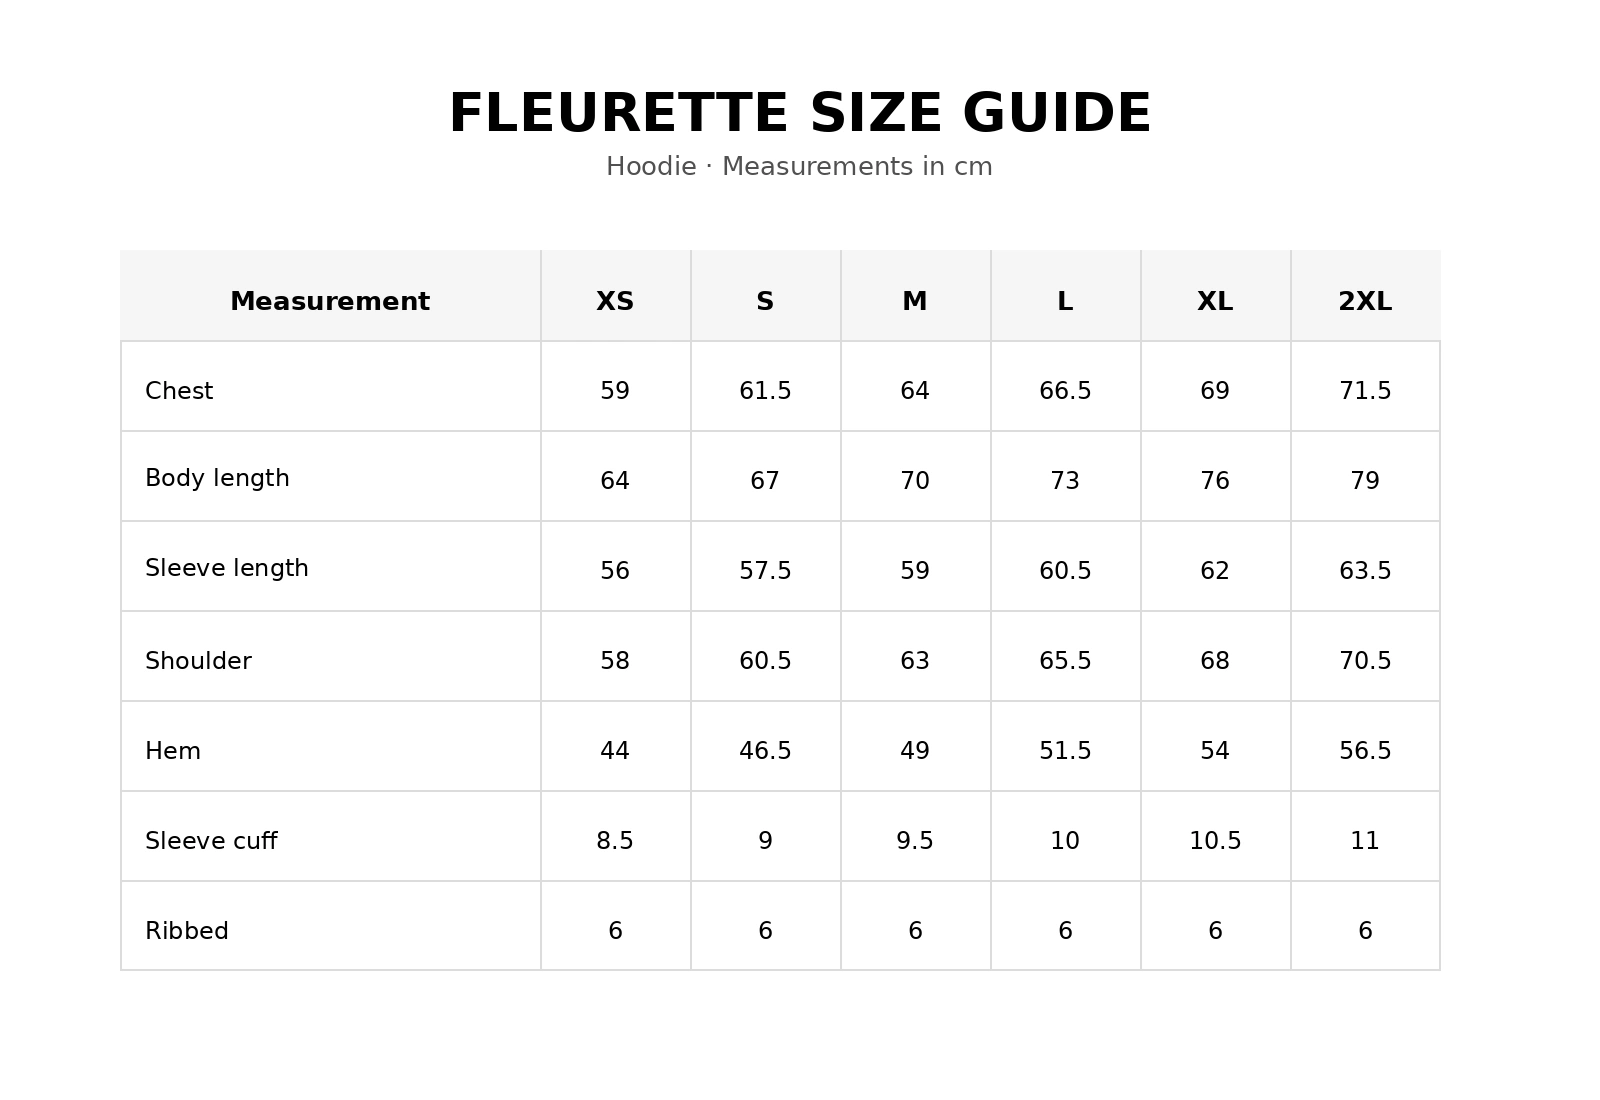Select the Body length row label
1600x1100 pixels.
pyautogui.click(x=217, y=478)
